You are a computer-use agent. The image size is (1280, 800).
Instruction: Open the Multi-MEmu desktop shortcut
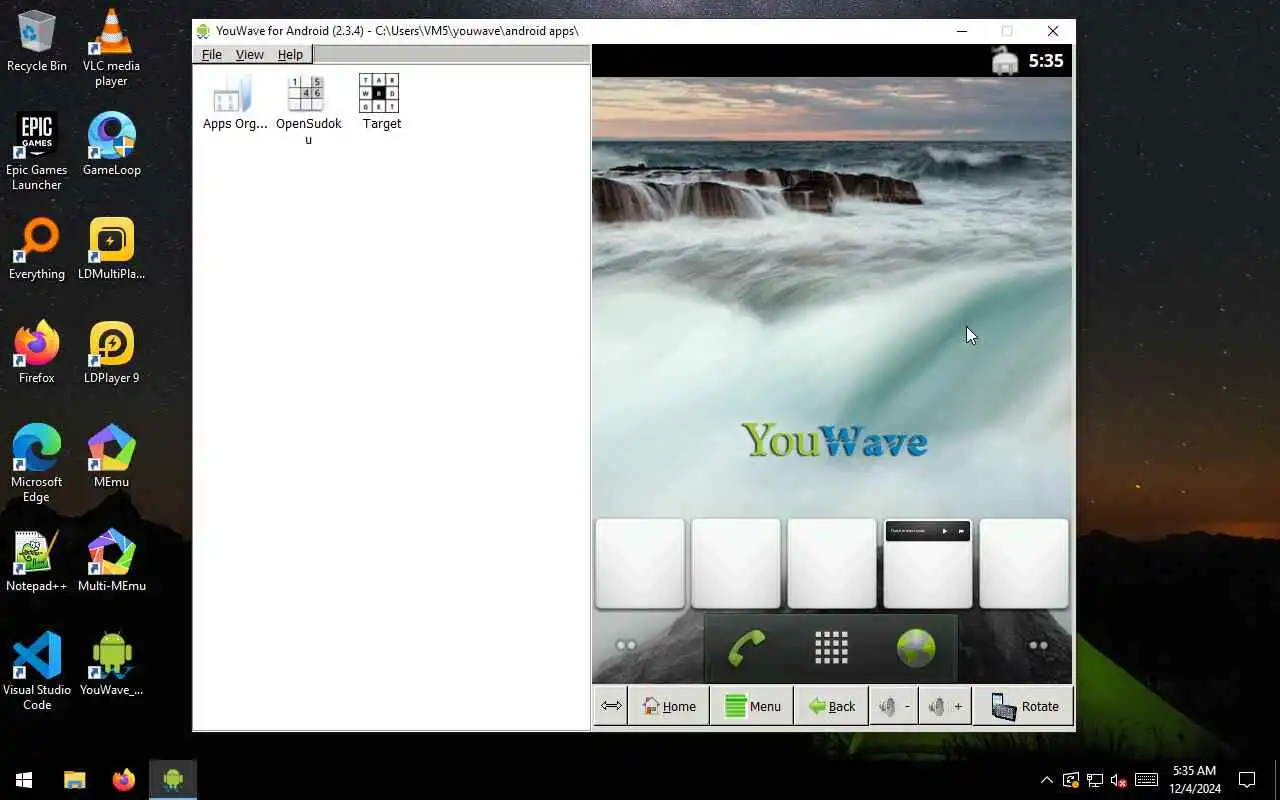111,560
